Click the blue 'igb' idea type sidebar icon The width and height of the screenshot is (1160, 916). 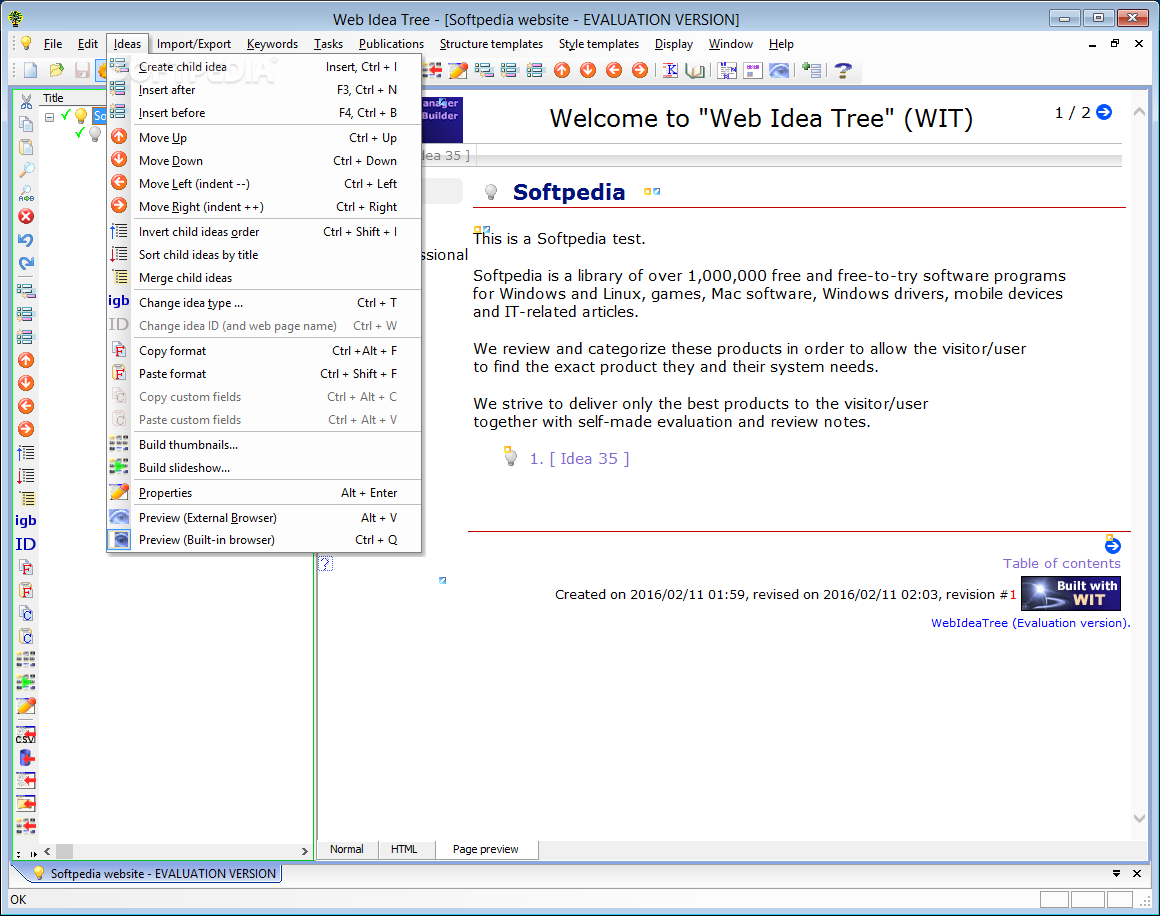(26, 520)
